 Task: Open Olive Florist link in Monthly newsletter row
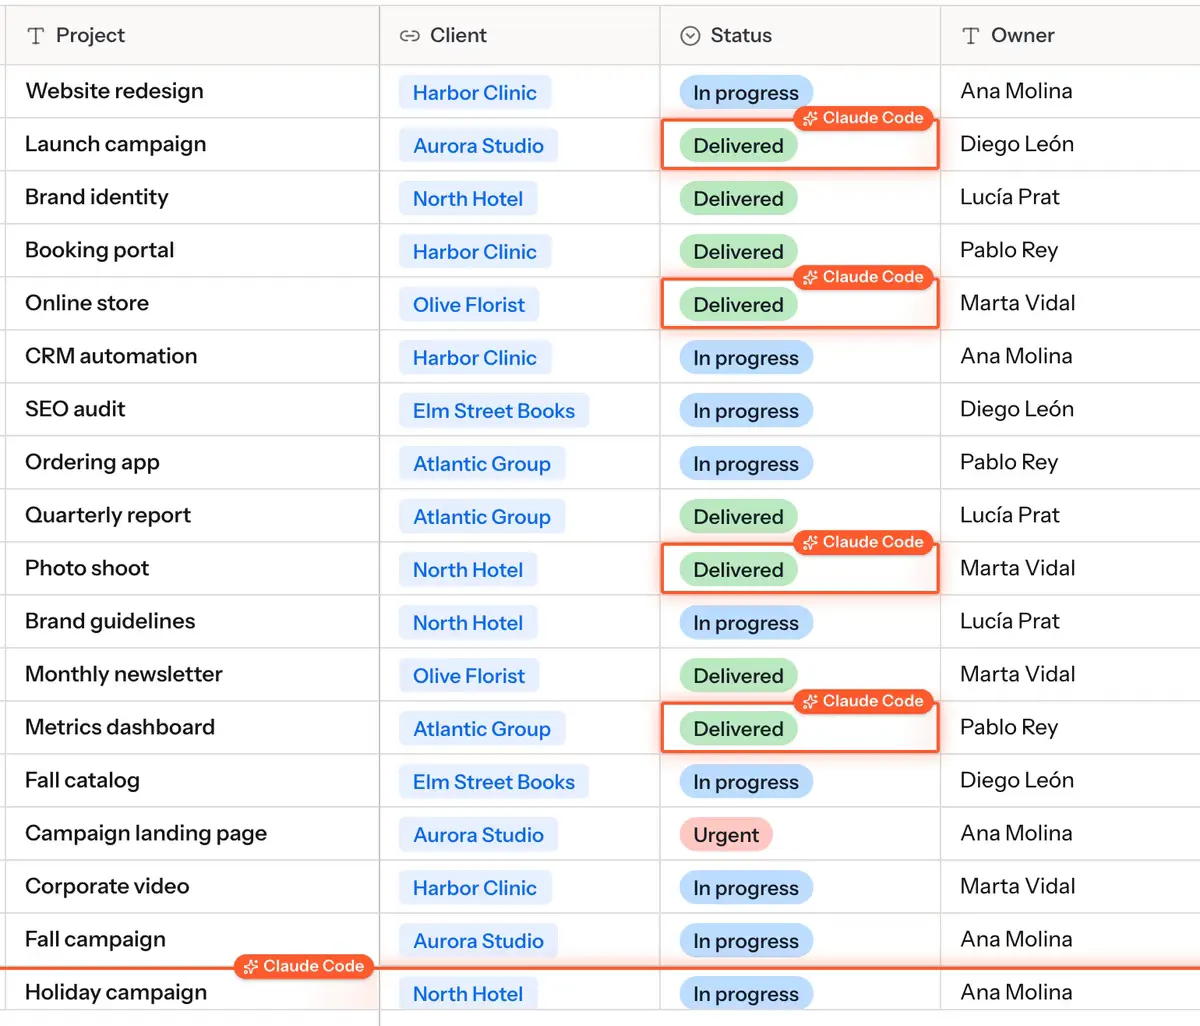[x=469, y=676]
